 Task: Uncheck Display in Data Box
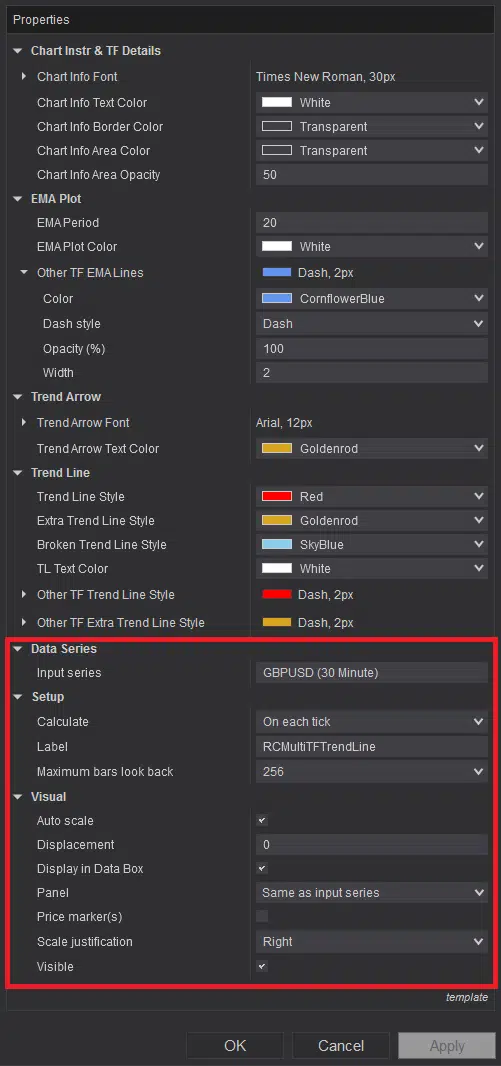tap(262, 868)
